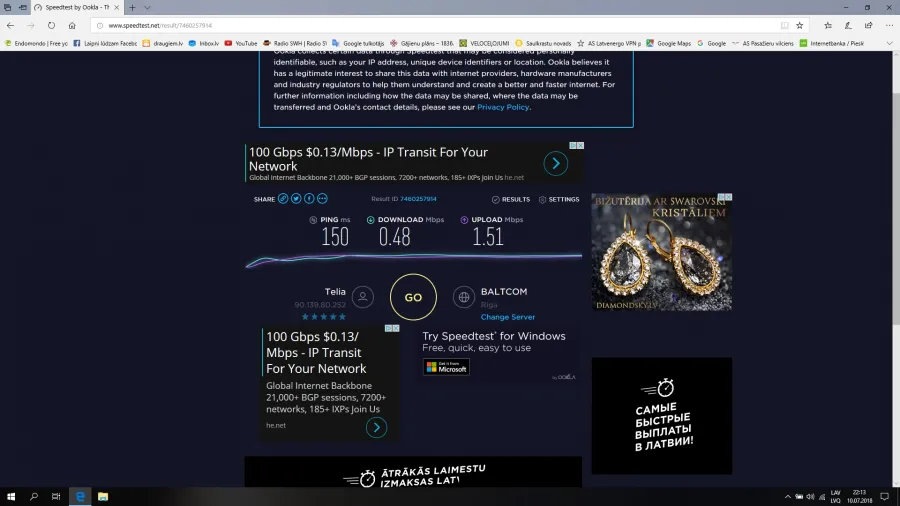The image size is (900, 506).
Task: Refresh the page
Action: tap(51, 25)
